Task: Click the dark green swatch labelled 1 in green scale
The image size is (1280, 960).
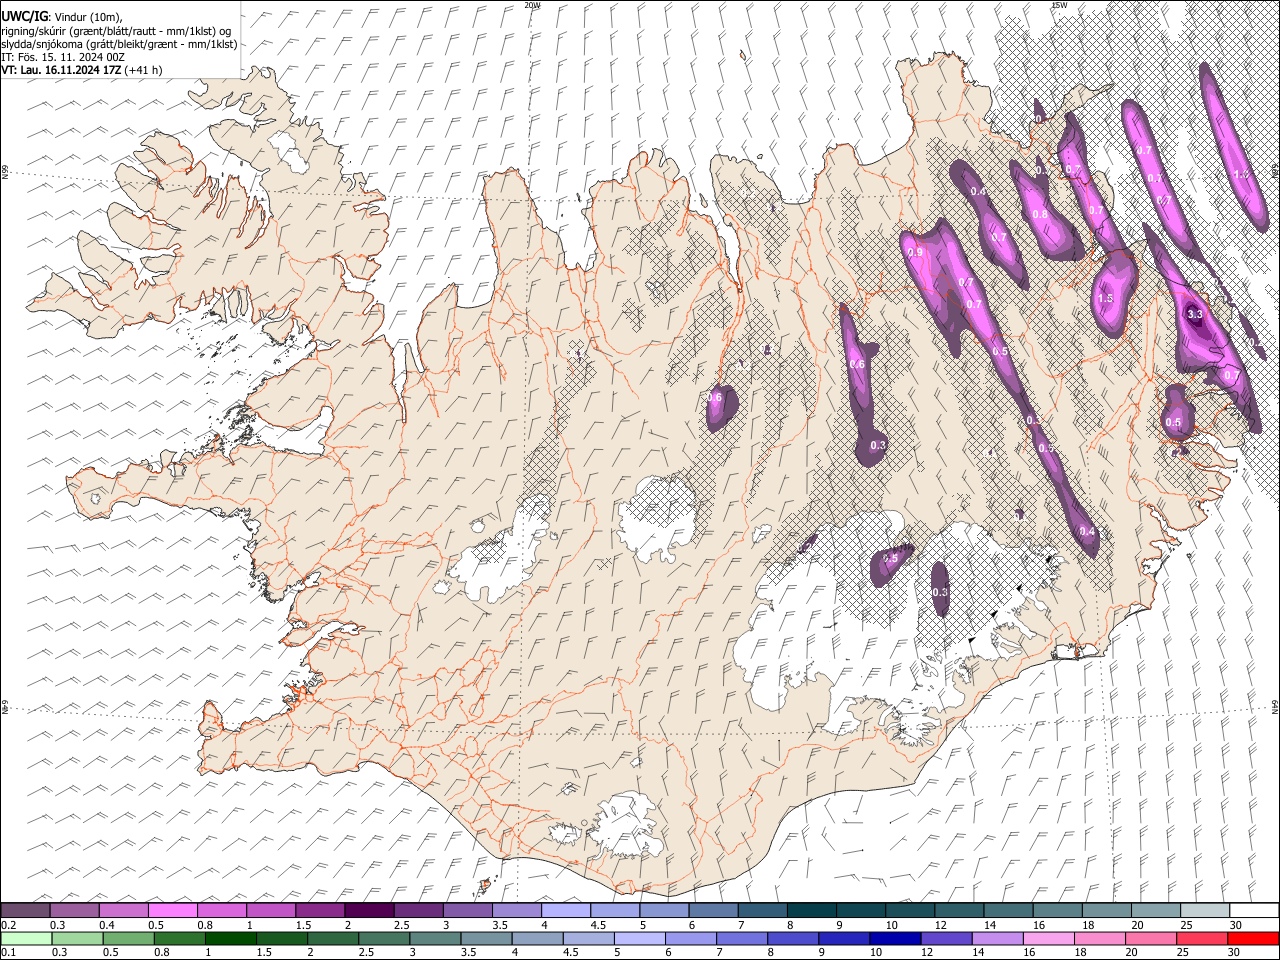Action: 230,938
